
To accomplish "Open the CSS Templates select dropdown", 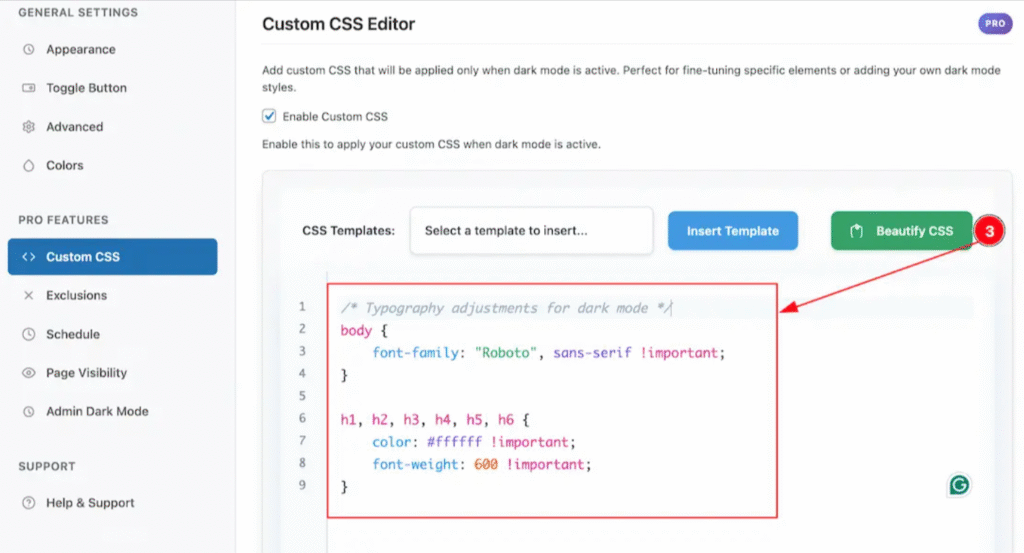I will (532, 230).
